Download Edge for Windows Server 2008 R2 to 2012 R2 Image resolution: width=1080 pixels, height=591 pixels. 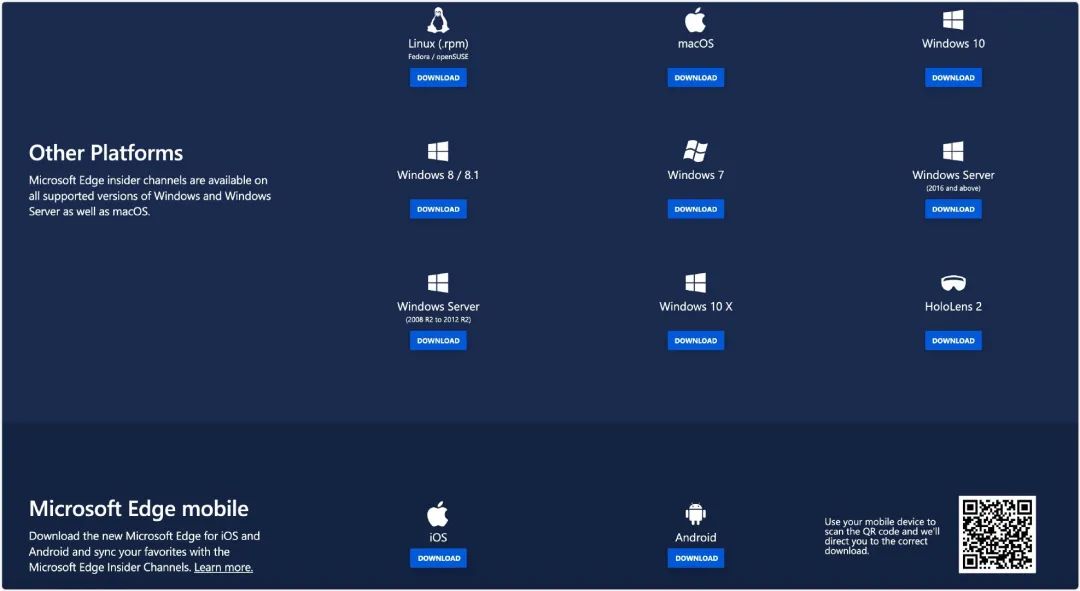438,341
